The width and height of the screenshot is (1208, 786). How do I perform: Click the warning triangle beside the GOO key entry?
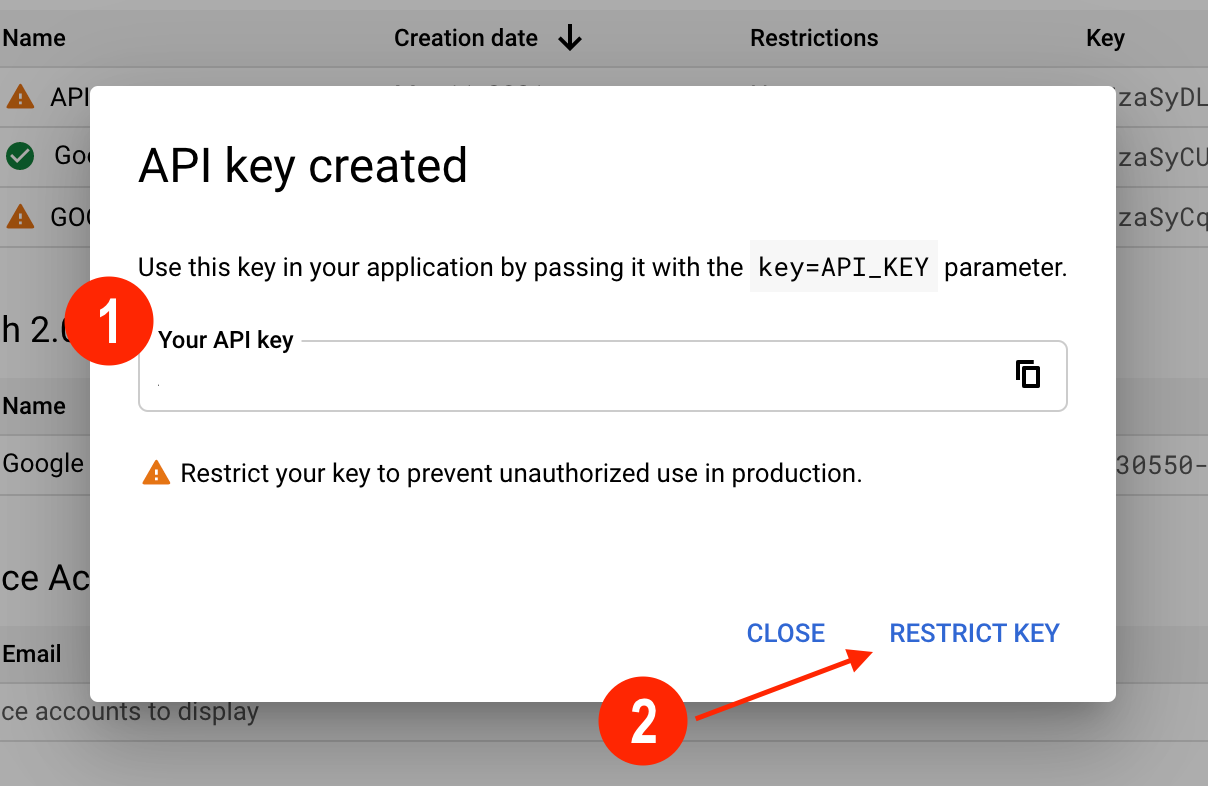click(x=18, y=216)
